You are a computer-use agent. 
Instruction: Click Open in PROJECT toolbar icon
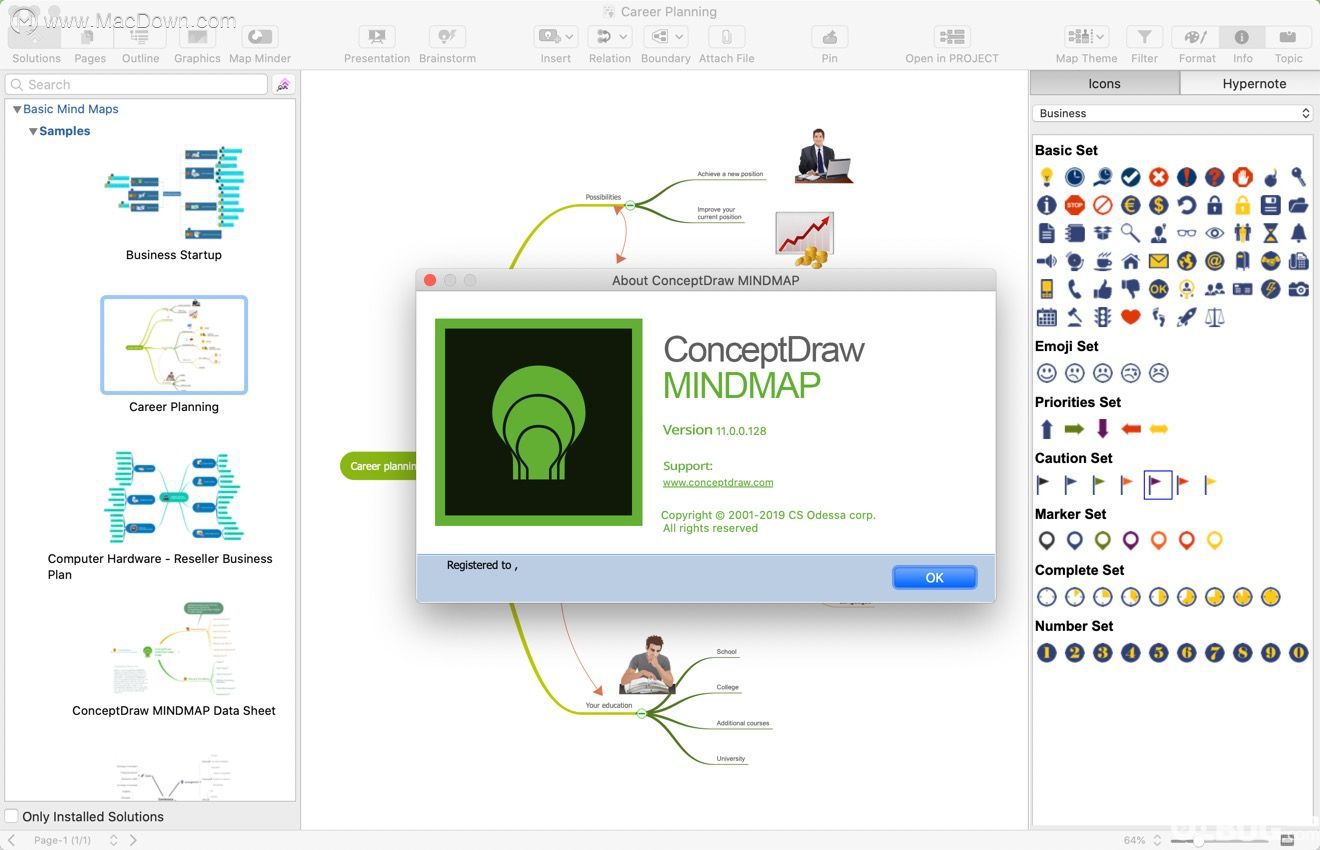pos(952,37)
